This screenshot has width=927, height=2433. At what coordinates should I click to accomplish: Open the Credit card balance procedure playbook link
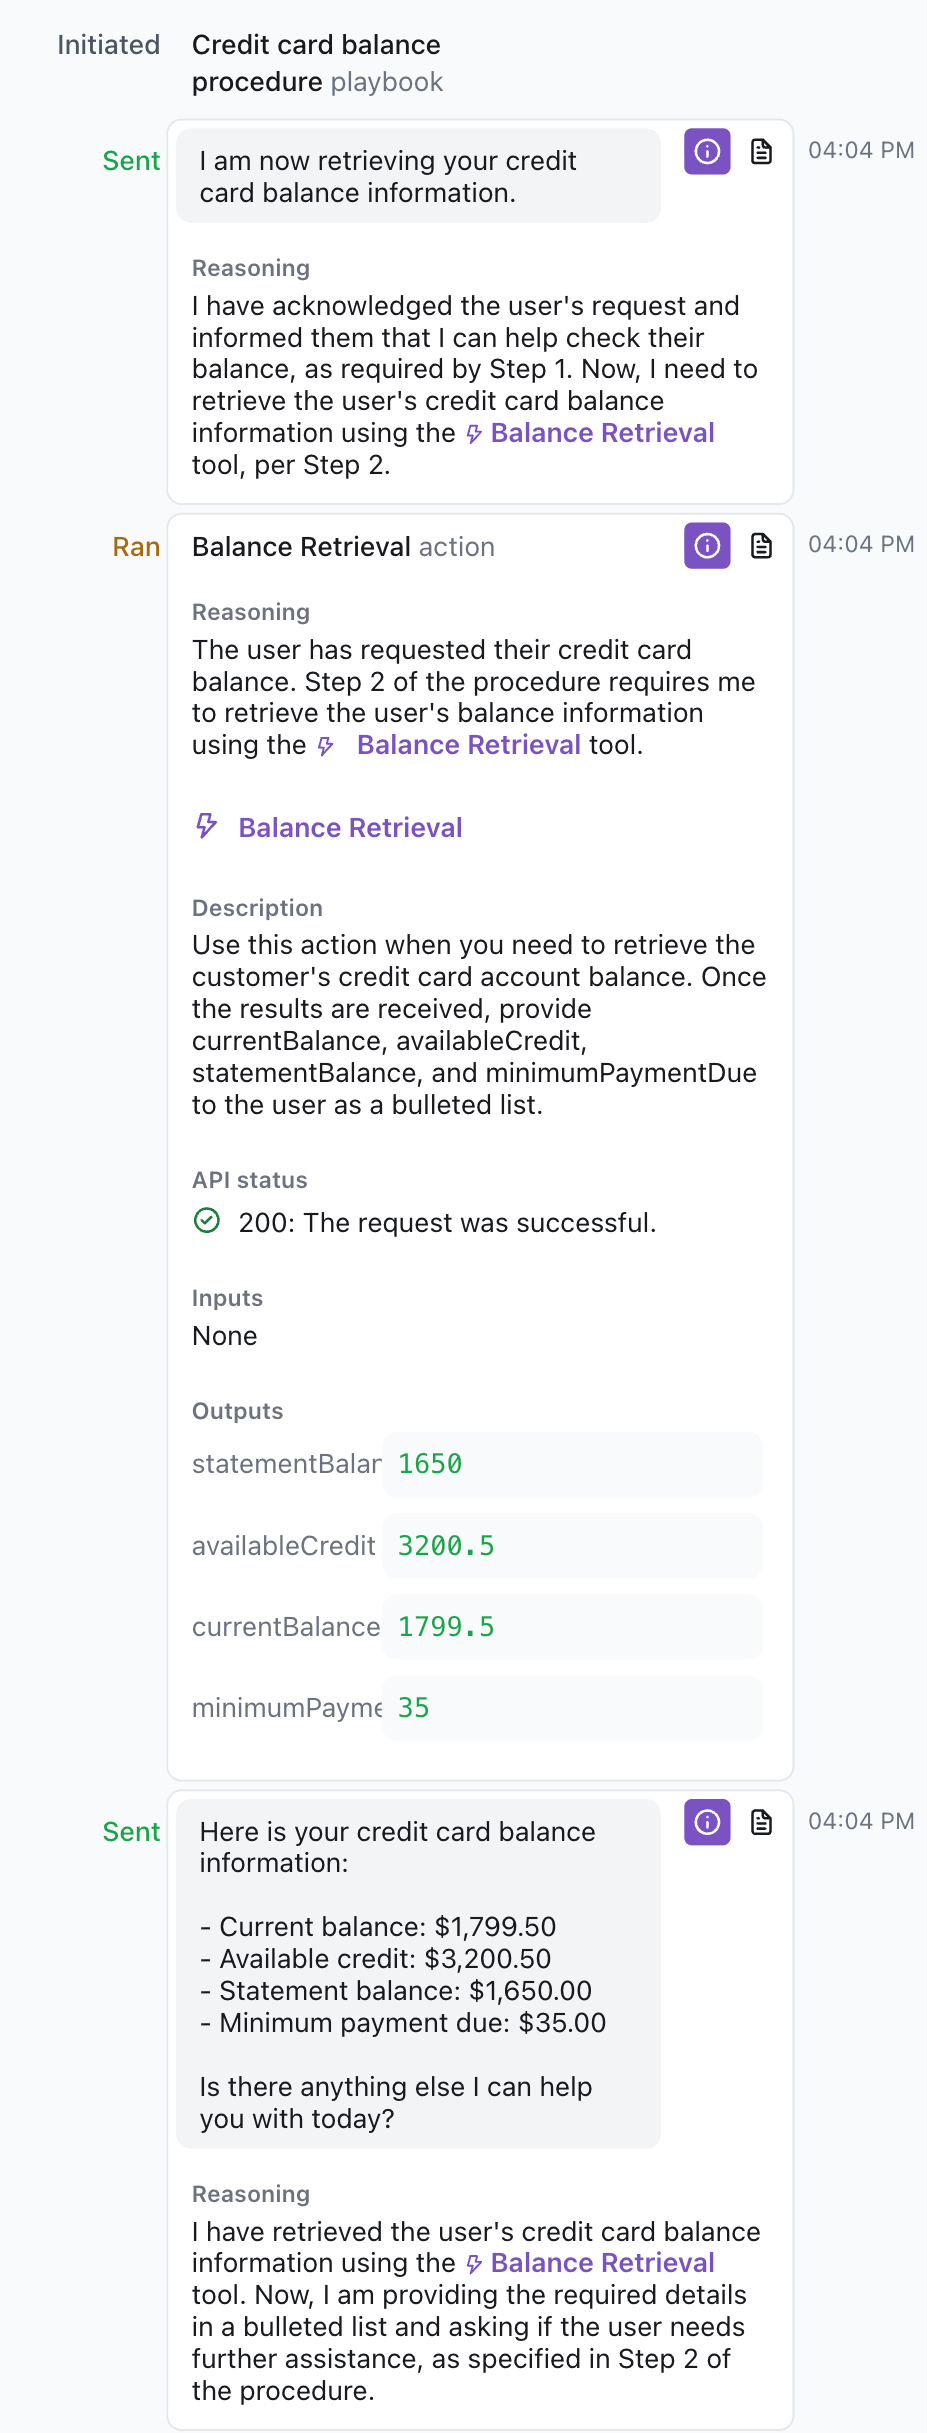click(316, 63)
